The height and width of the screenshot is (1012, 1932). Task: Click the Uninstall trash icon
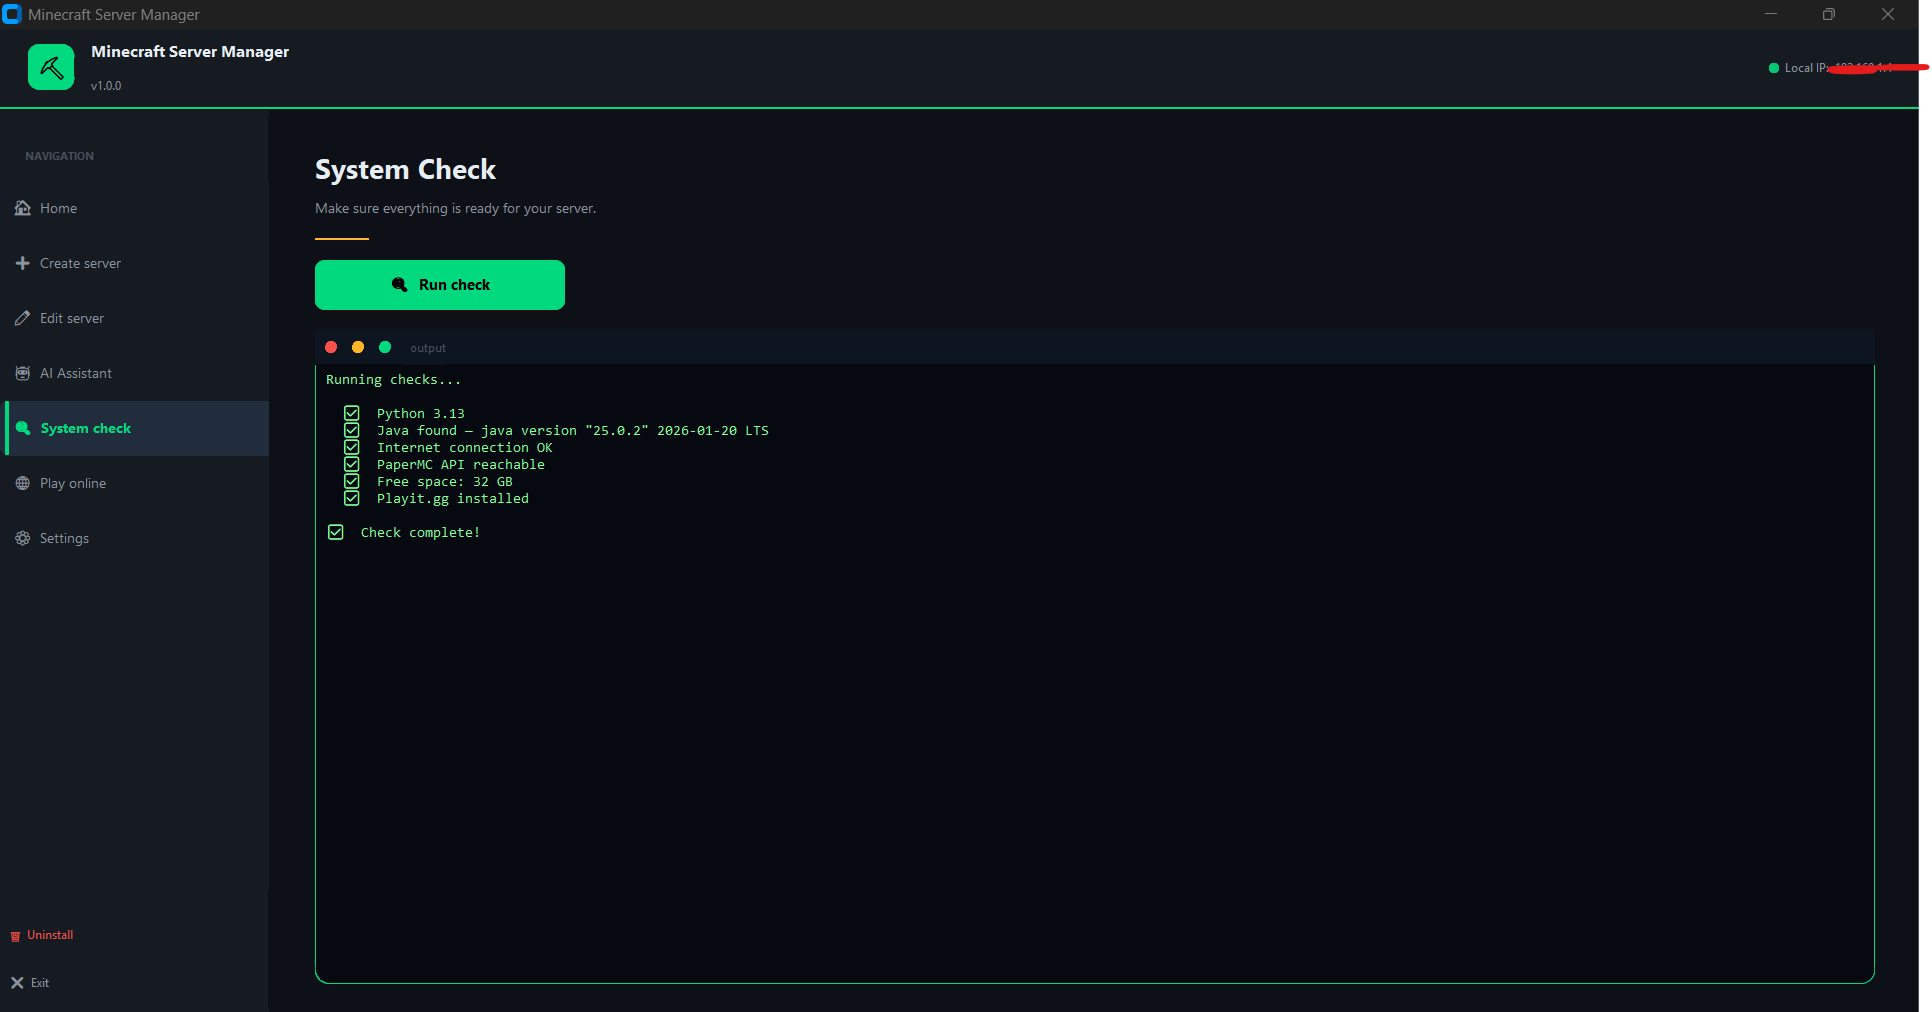[15, 936]
